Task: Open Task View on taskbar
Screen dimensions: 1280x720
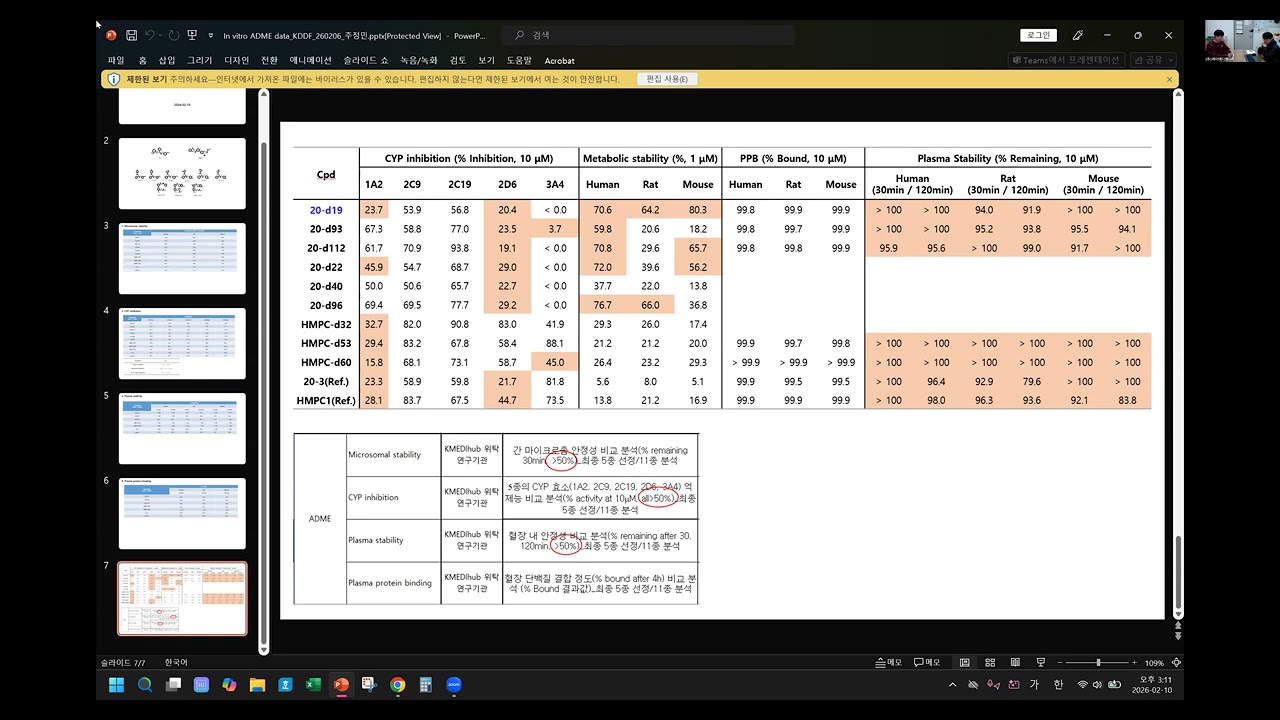Action: pyautogui.click(x=173, y=685)
